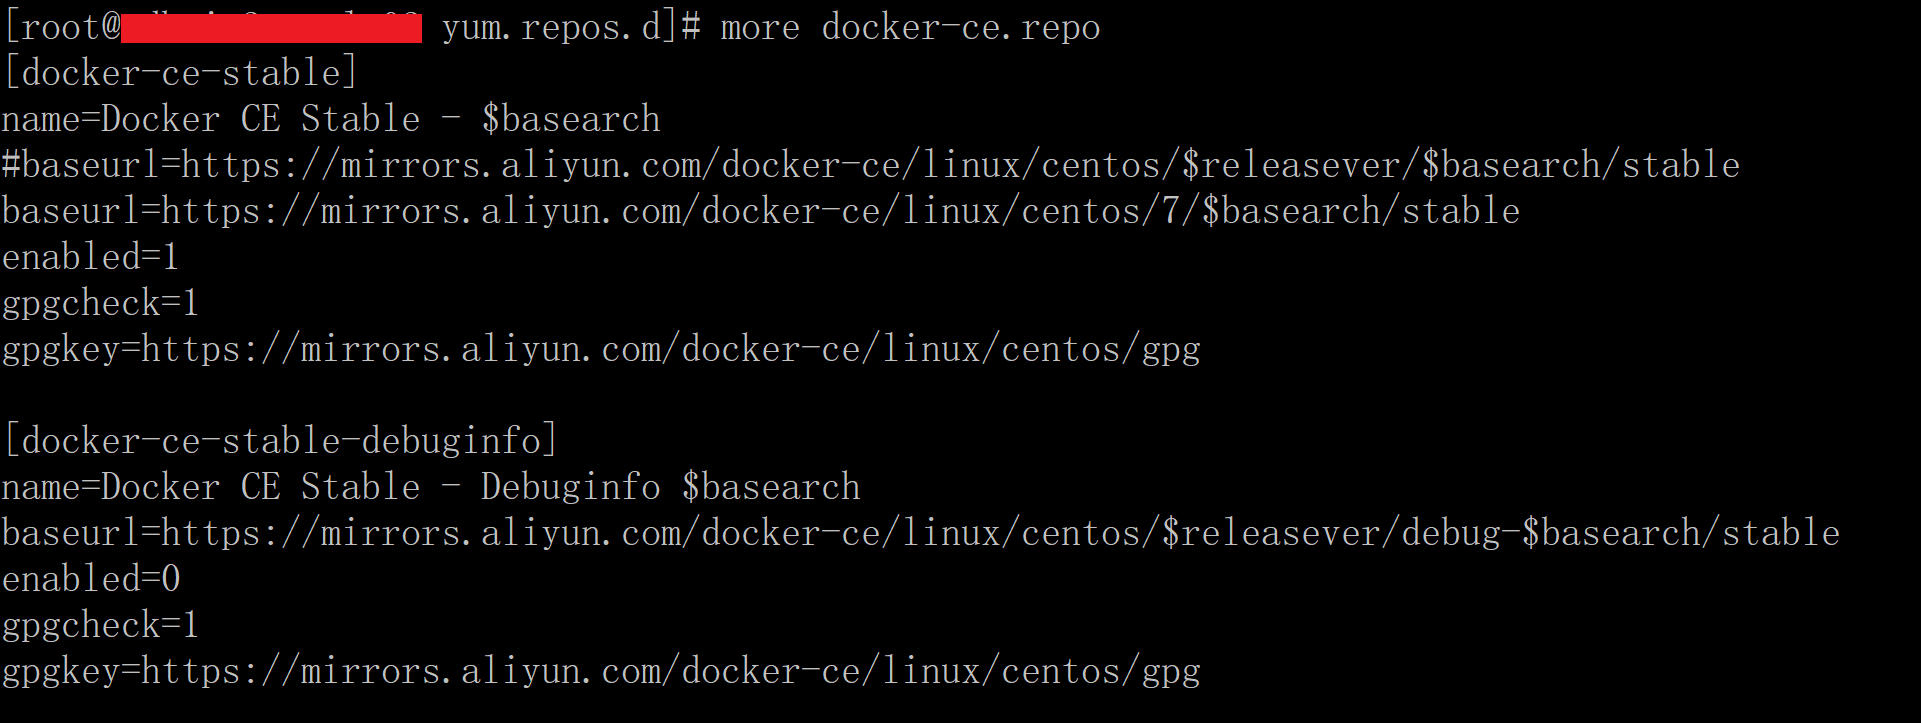Select the [docker-ce-stable-debuginfo] section header
The width and height of the screenshot is (1921, 723).
[281, 441]
